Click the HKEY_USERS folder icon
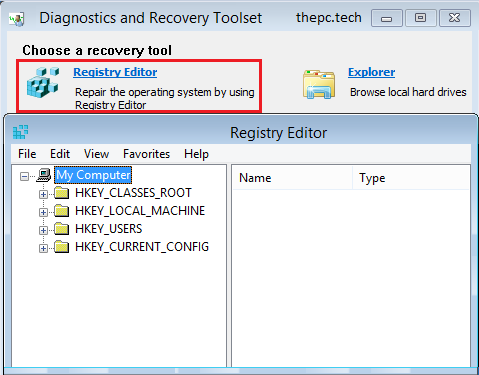Viewport: 479px width, 375px height. (x=62, y=229)
